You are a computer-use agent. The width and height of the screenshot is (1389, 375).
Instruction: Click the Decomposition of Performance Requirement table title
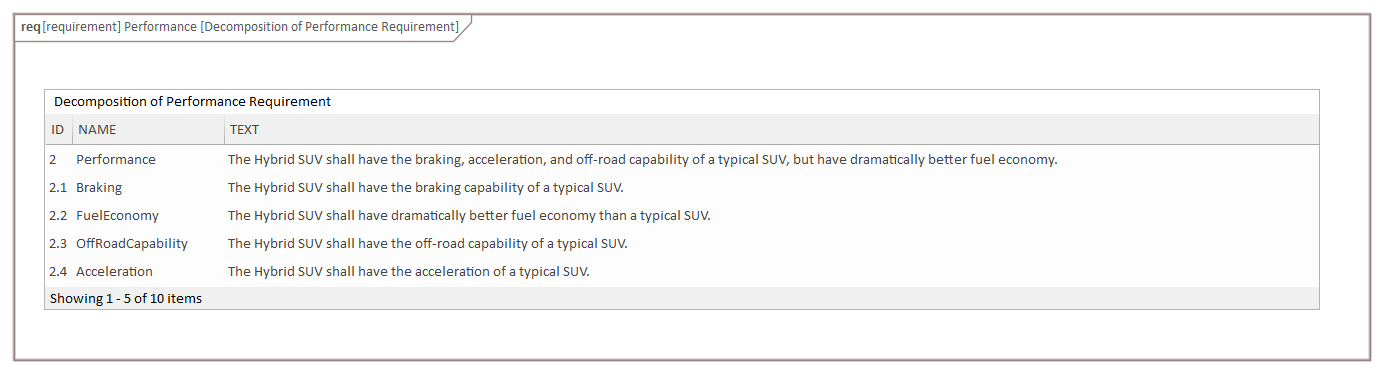coord(192,101)
